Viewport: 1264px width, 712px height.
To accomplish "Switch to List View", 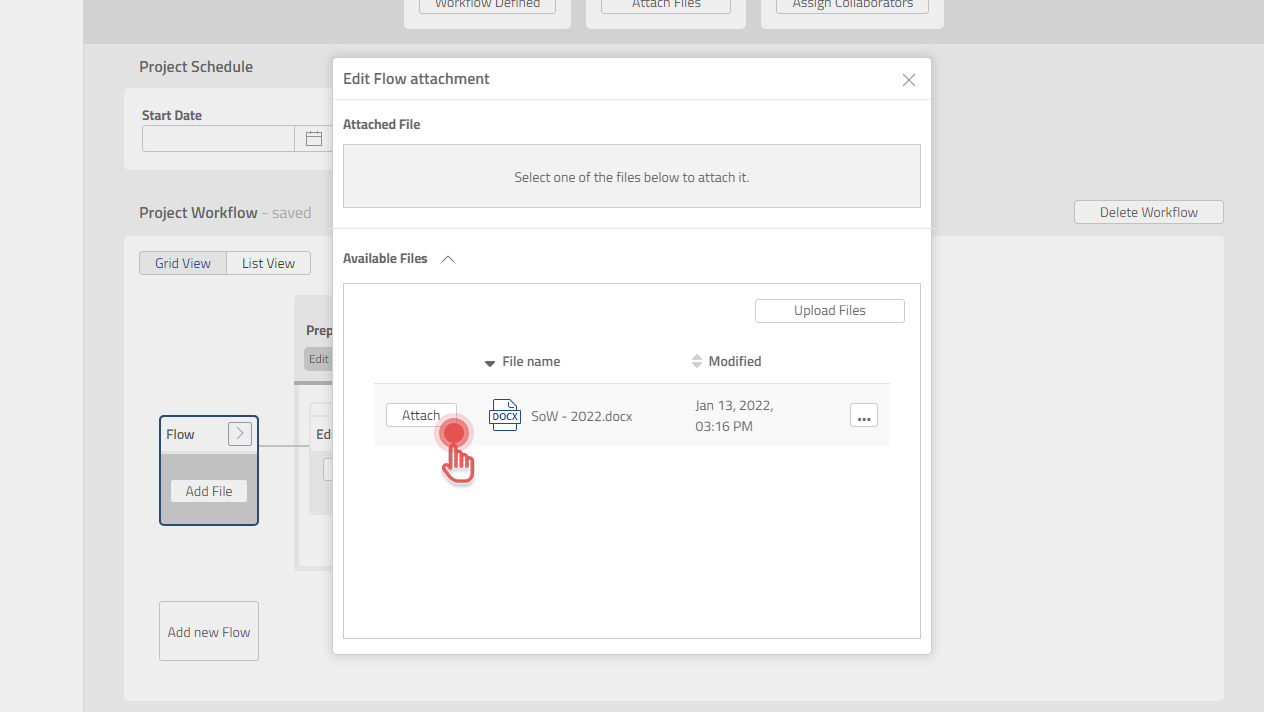I will [267, 263].
